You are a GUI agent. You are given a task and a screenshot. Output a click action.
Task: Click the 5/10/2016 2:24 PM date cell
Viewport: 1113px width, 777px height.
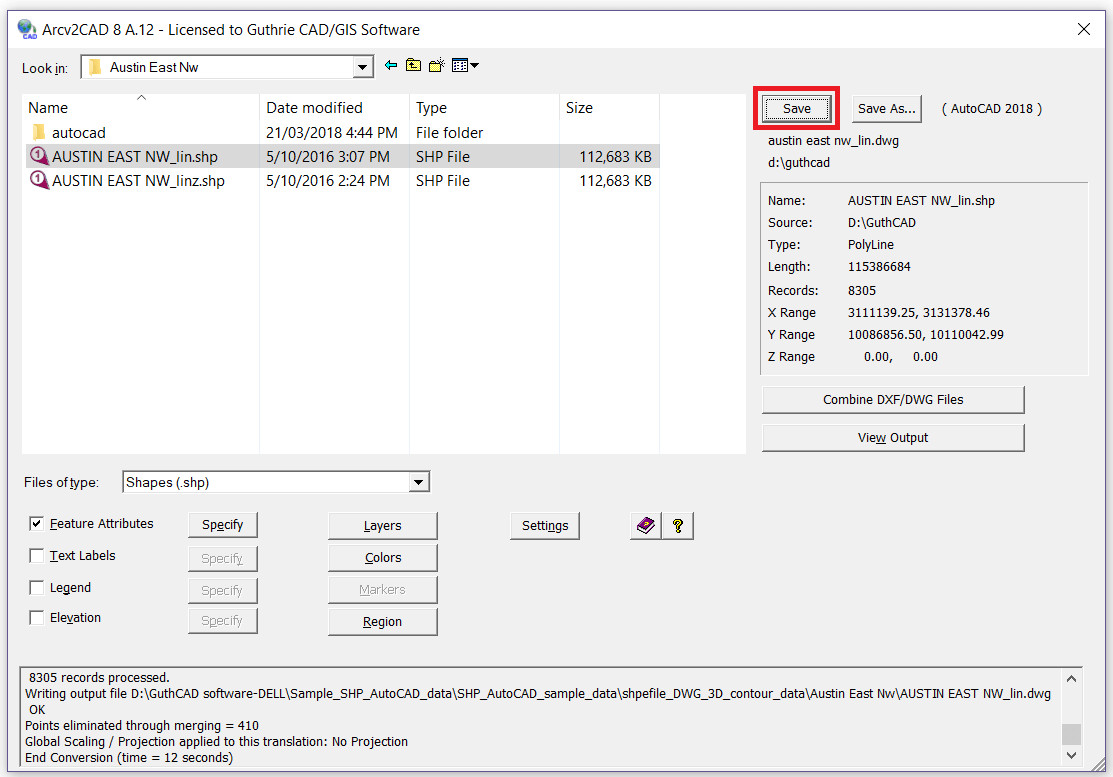(328, 181)
